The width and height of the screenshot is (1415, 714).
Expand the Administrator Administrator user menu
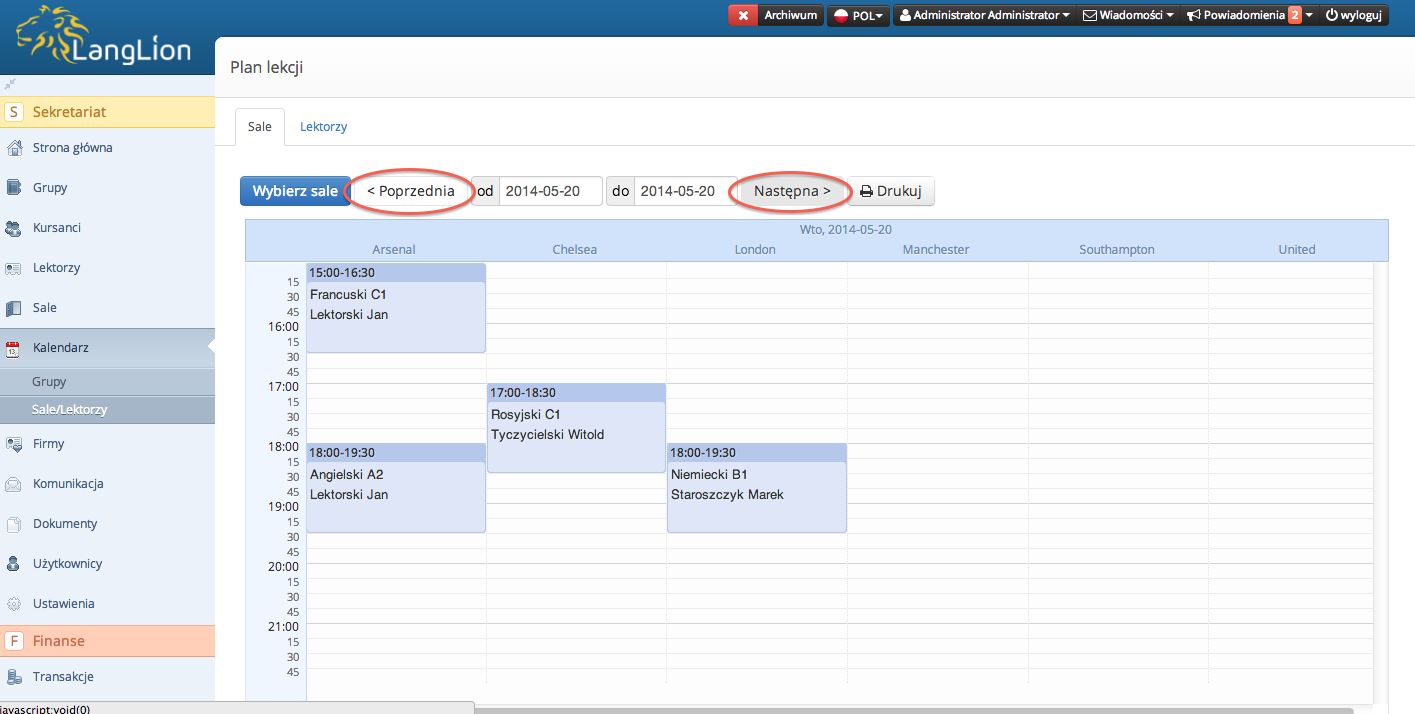tap(984, 15)
